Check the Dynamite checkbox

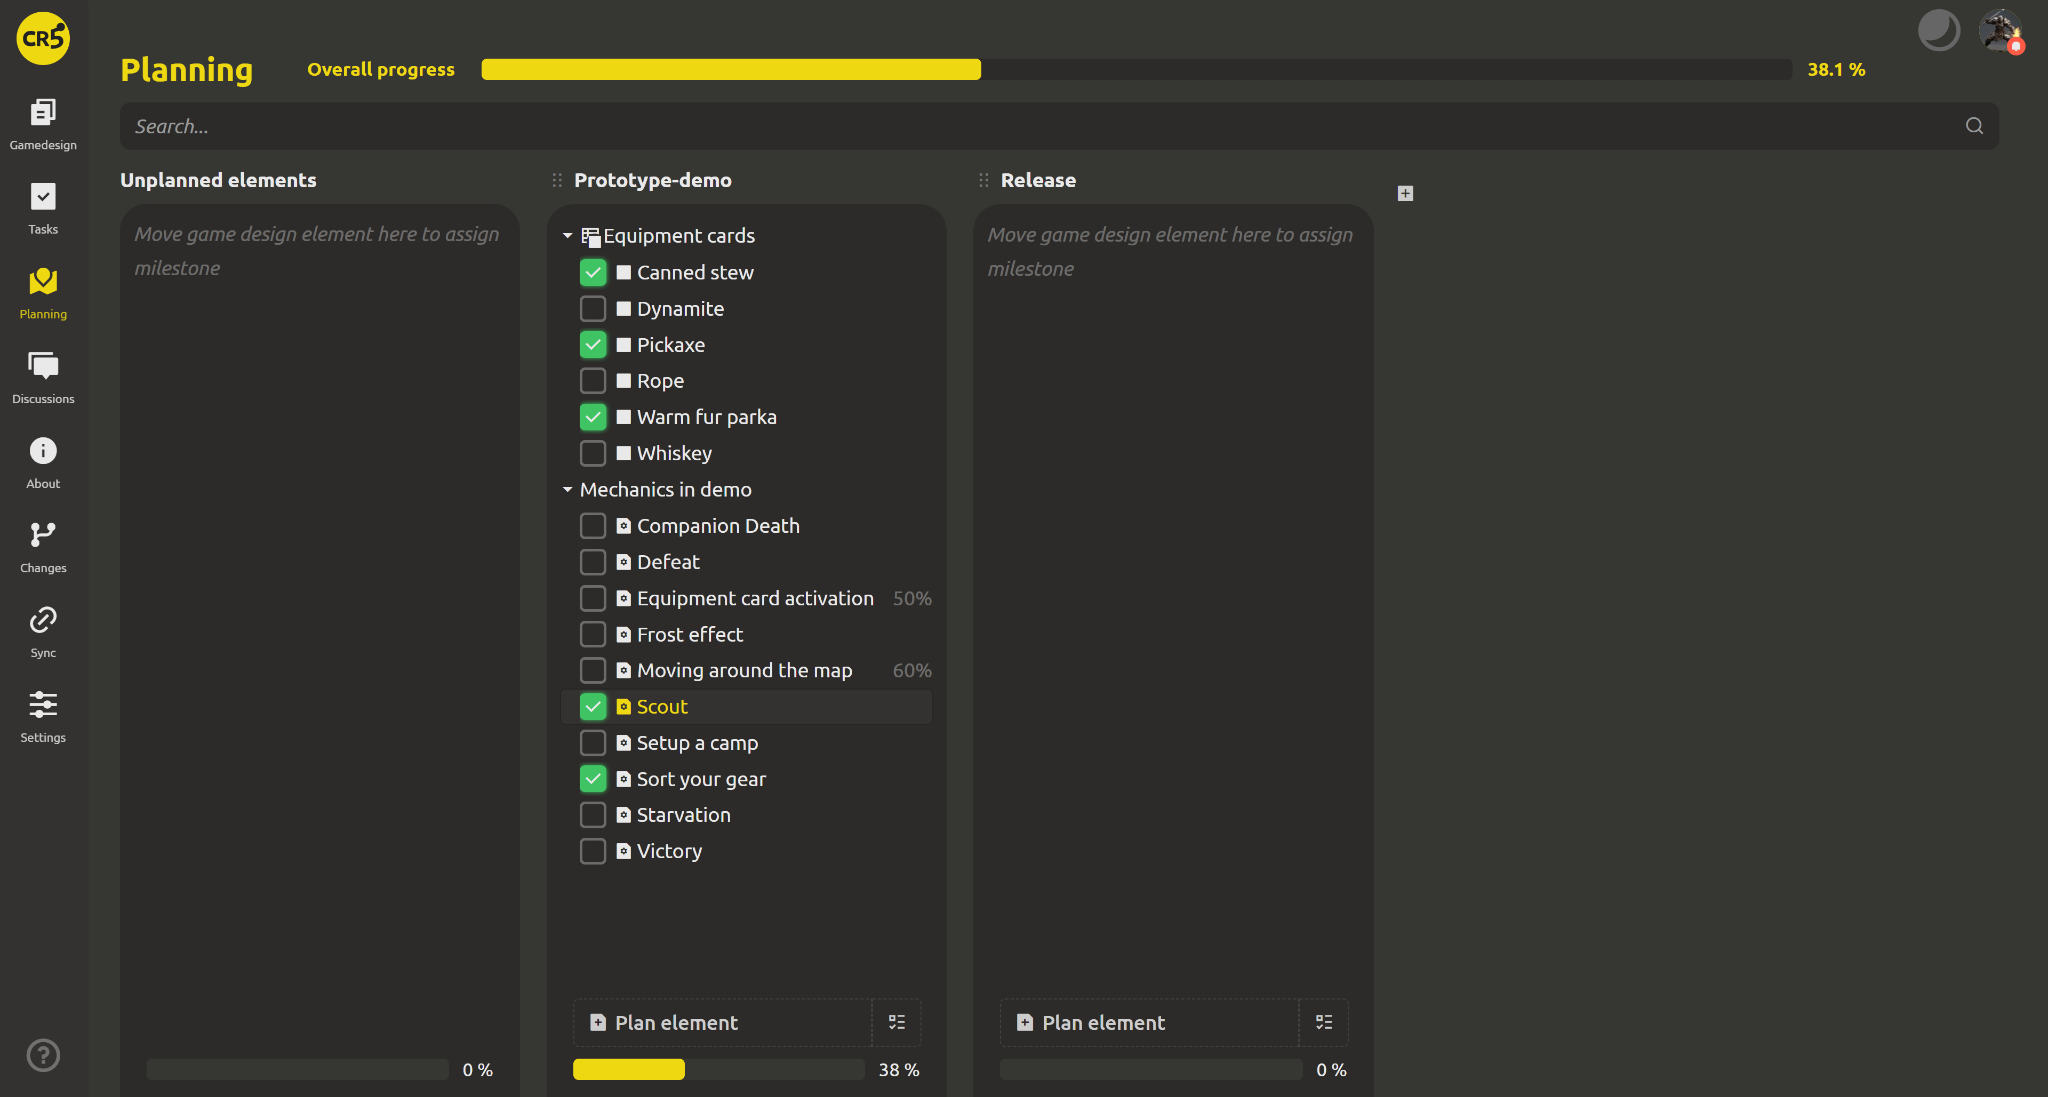pyautogui.click(x=593, y=309)
